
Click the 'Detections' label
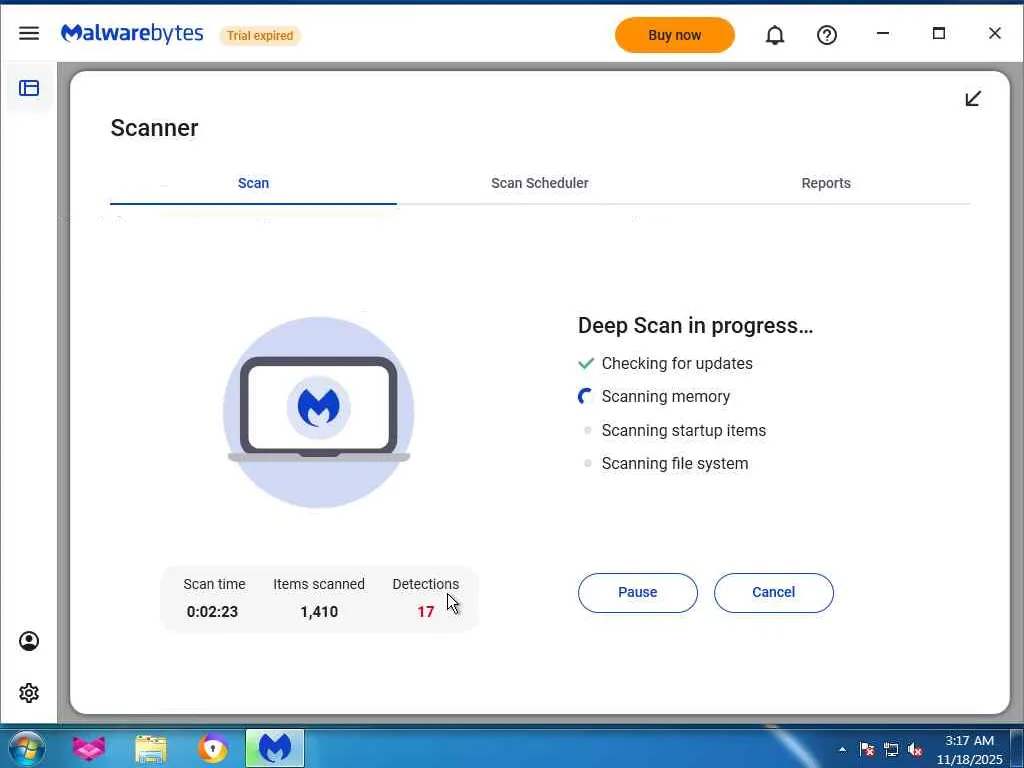(425, 584)
